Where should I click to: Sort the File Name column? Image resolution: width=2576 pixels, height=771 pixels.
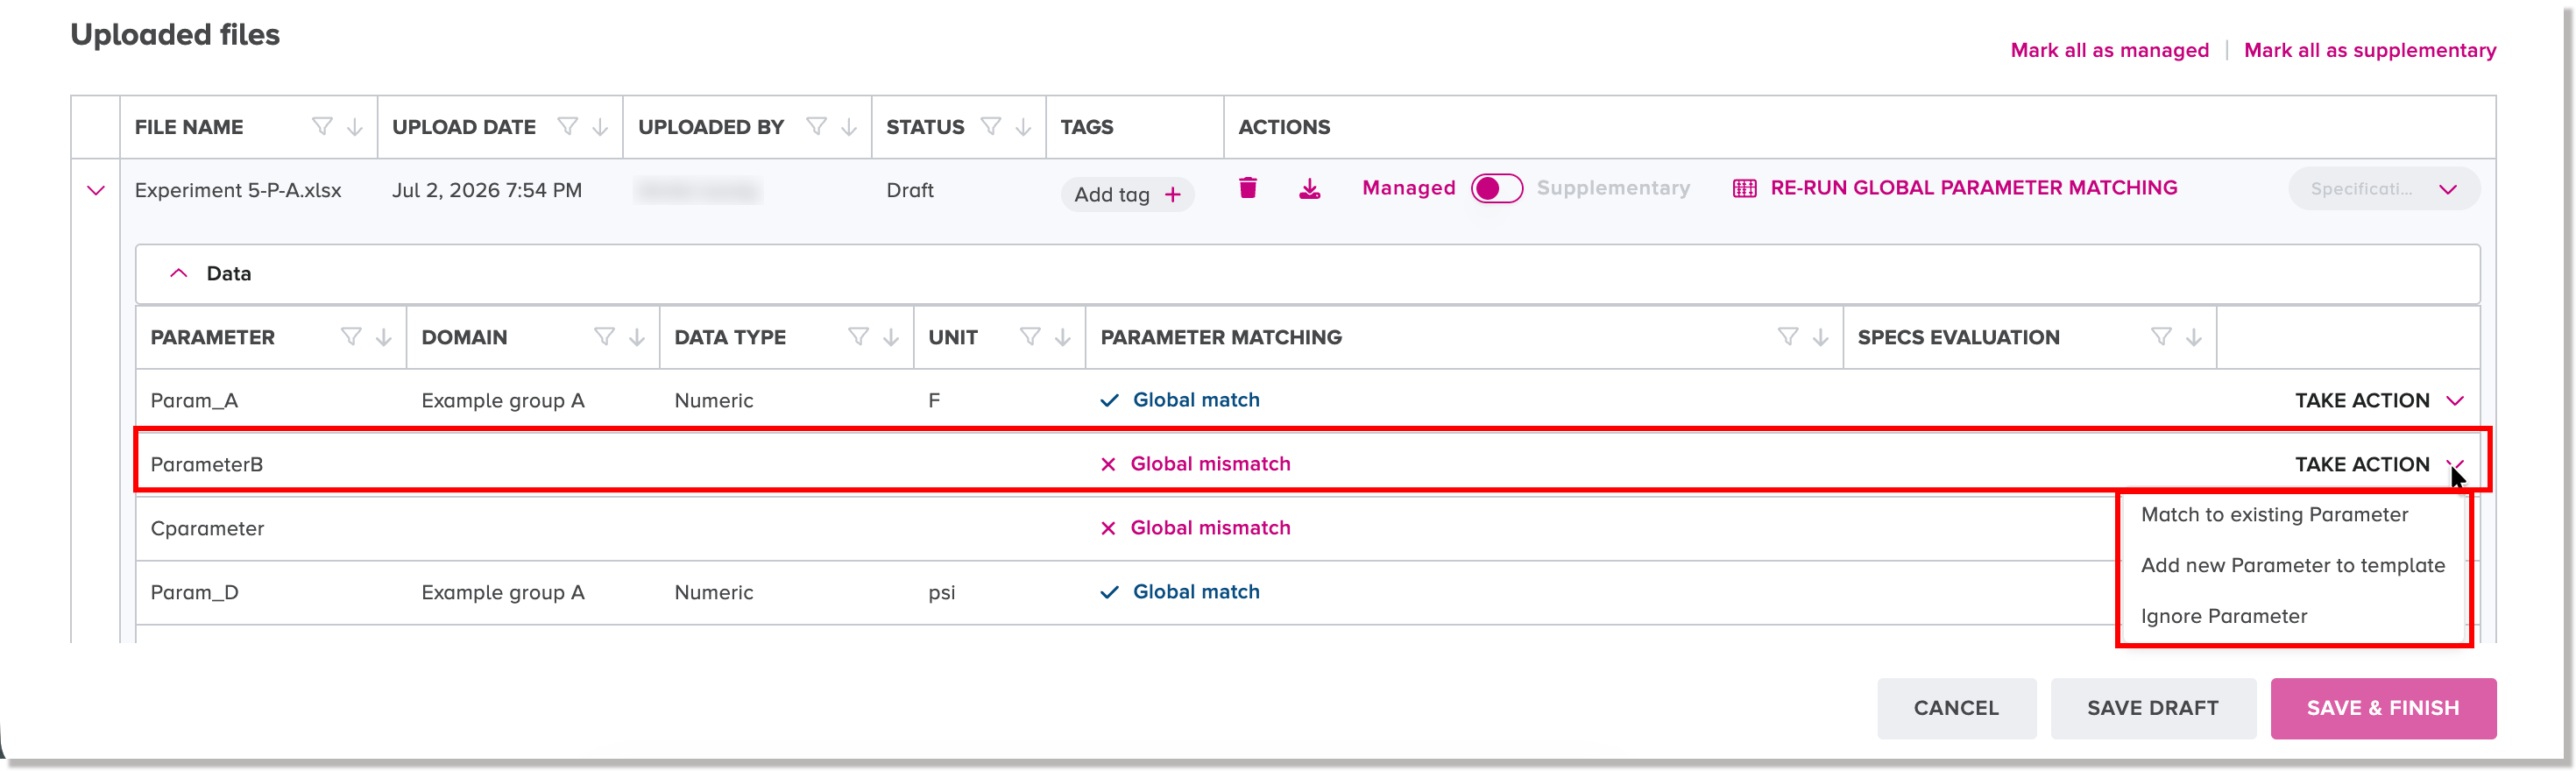[355, 127]
